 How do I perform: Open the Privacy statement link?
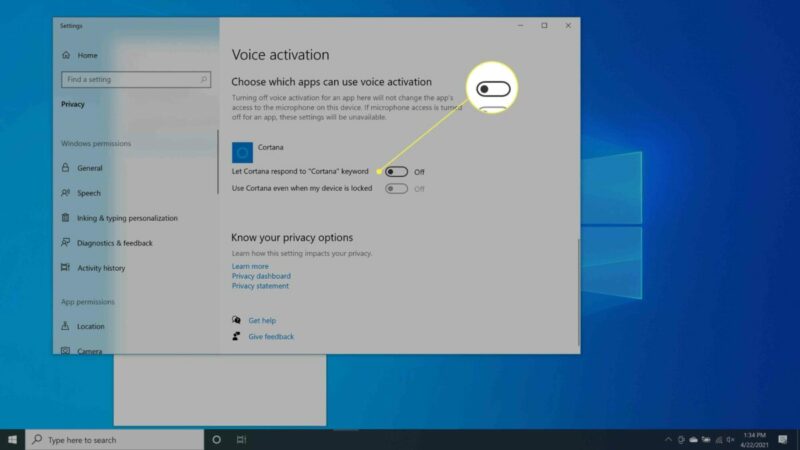point(260,286)
